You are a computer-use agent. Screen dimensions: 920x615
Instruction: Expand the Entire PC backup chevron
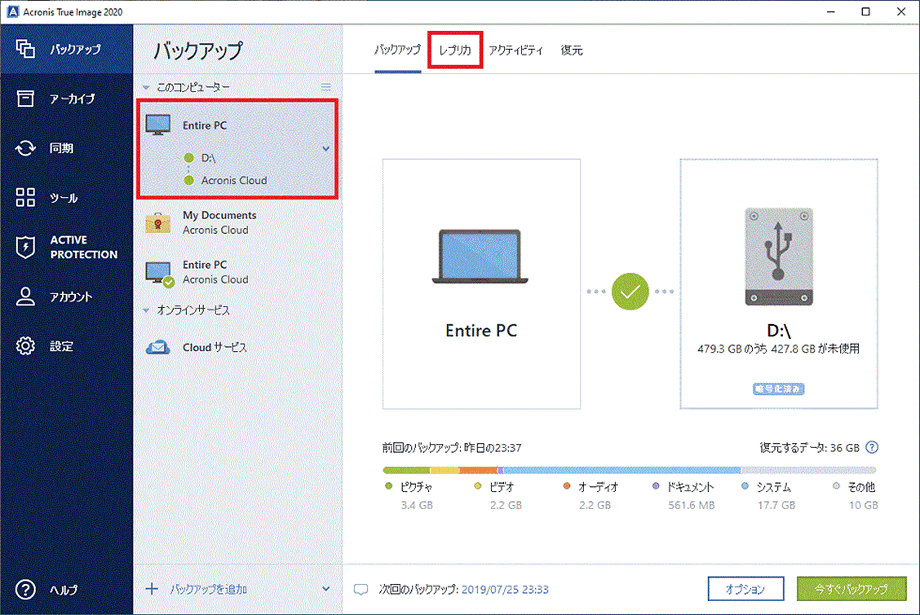pos(326,149)
